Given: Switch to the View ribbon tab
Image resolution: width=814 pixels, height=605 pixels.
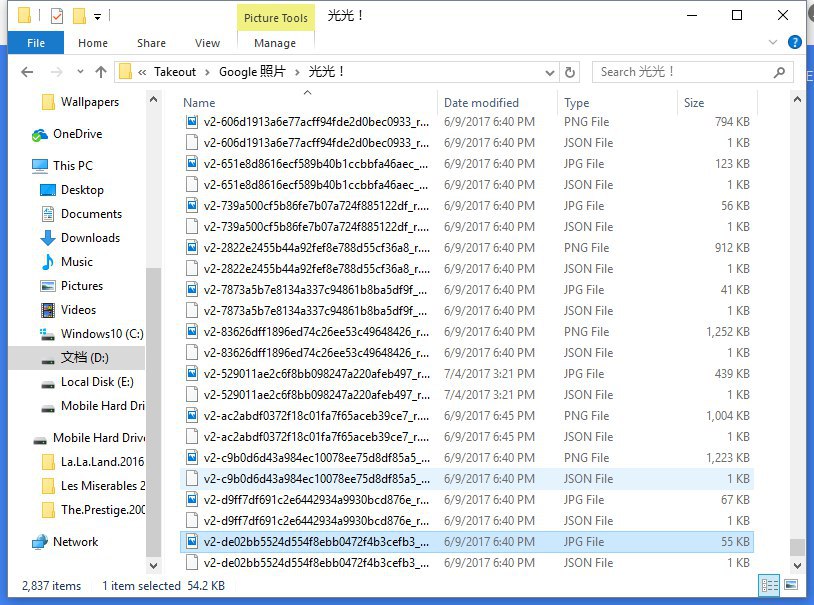Looking at the screenshot, I should (x=207, y=43).
